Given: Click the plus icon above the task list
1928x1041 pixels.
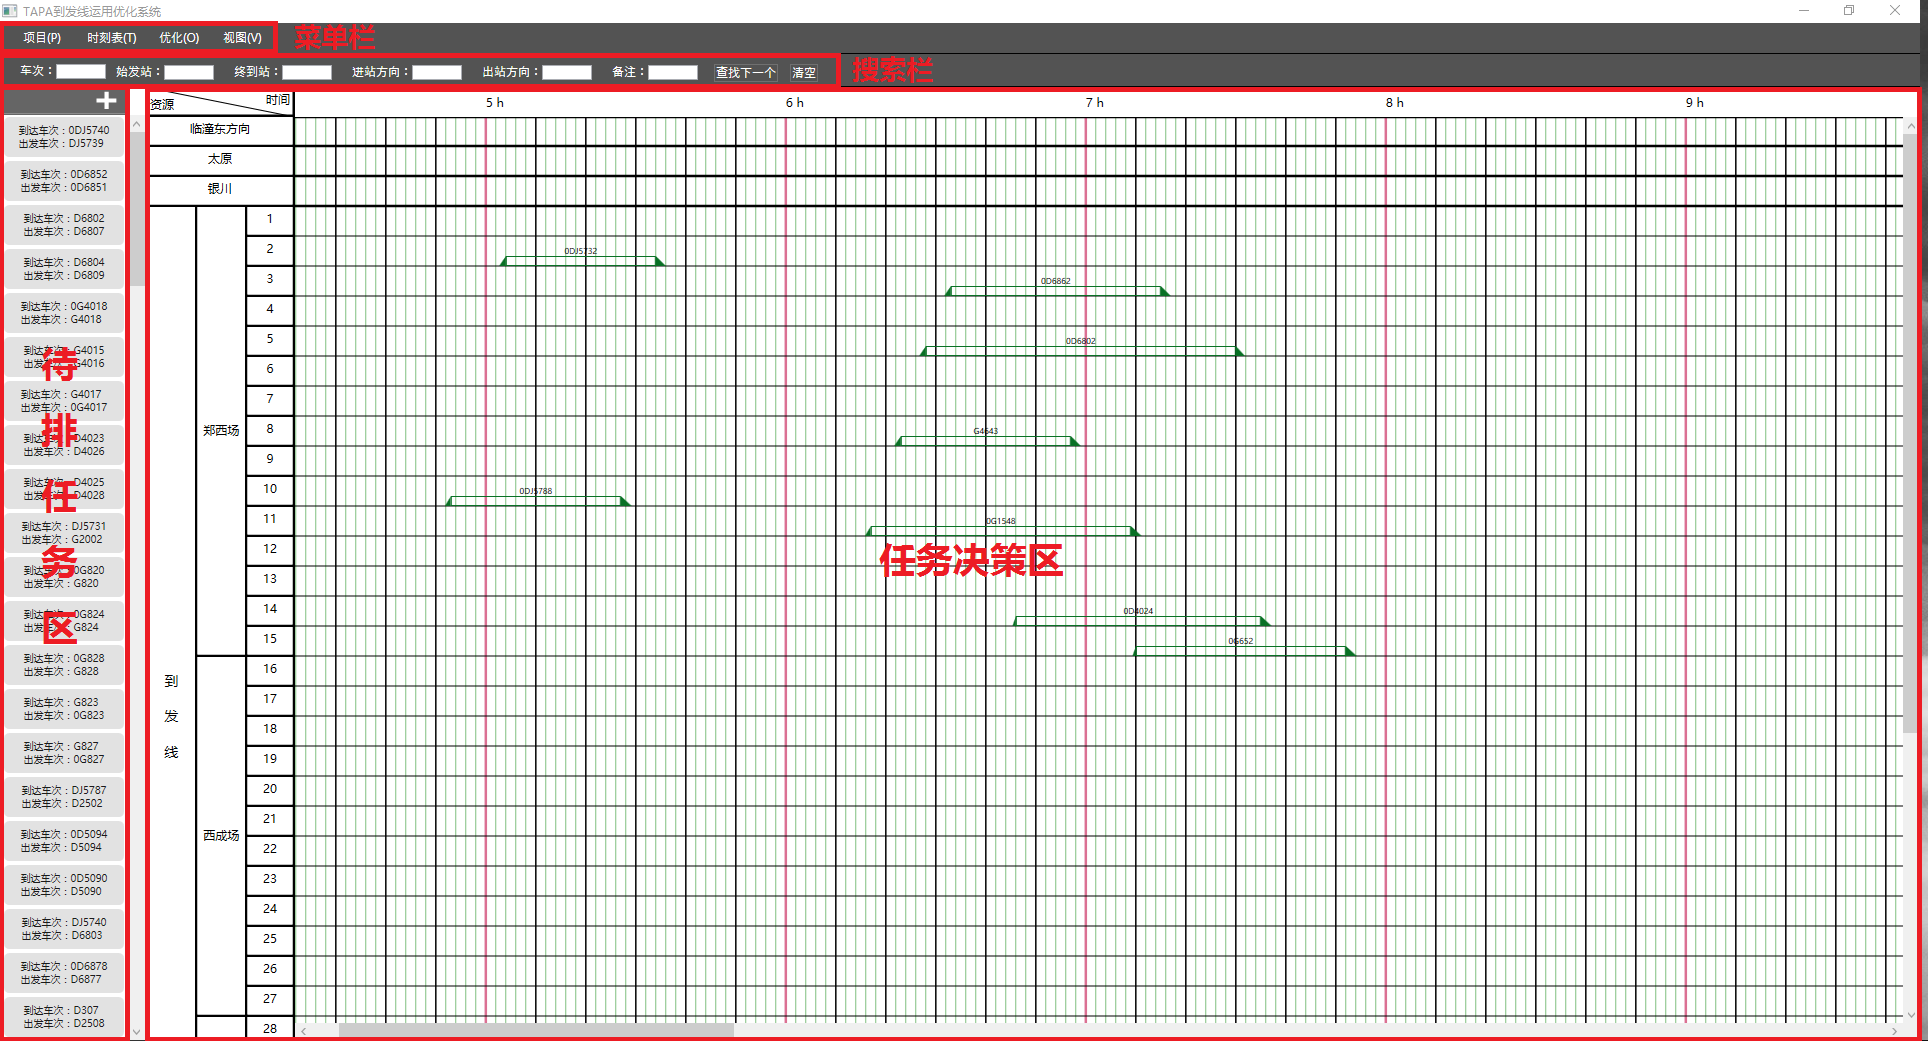Looking at the screenshot, I should click(x=106, y=101).
